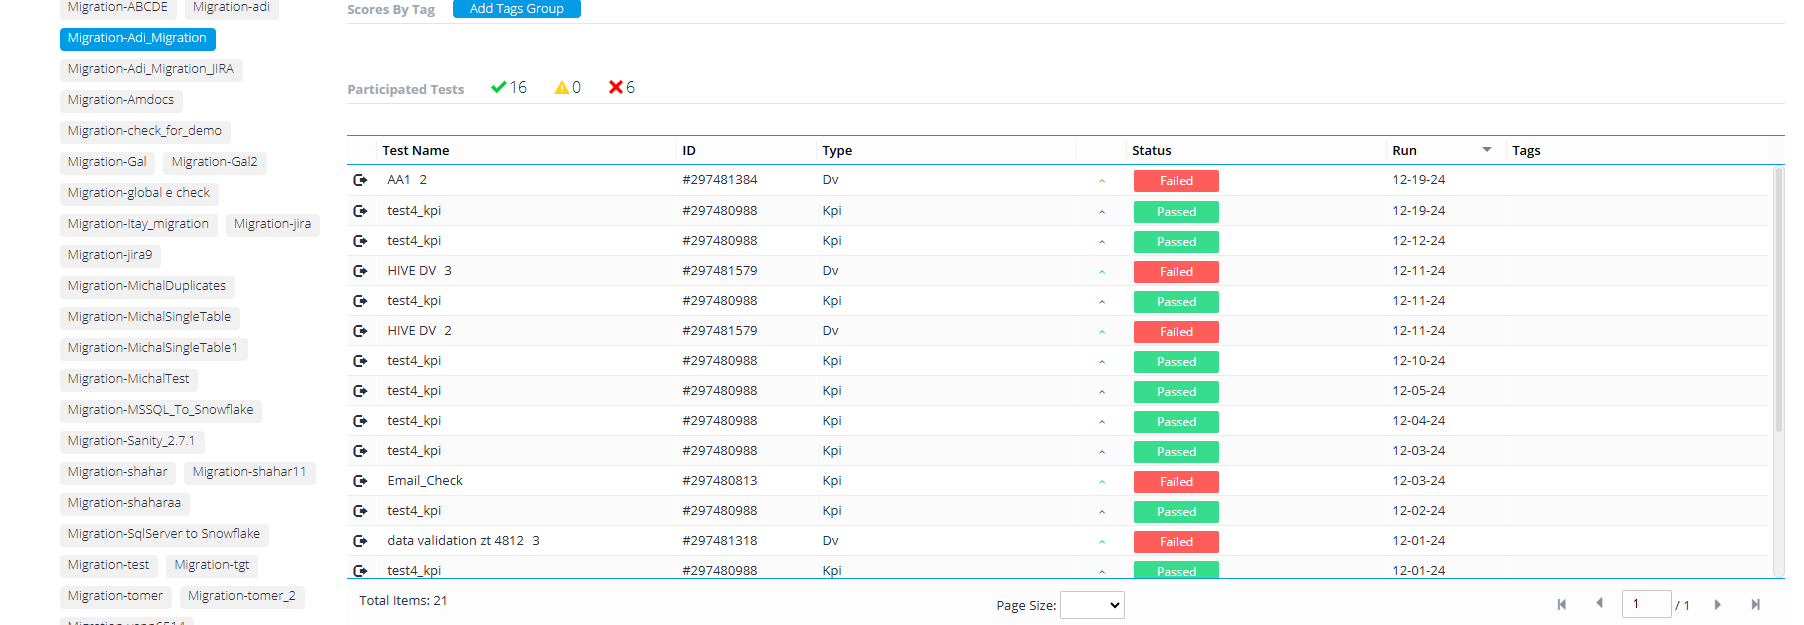The image size is (1804, 625).
Task: Open the Run column sort arrow
Action: 1487,150
